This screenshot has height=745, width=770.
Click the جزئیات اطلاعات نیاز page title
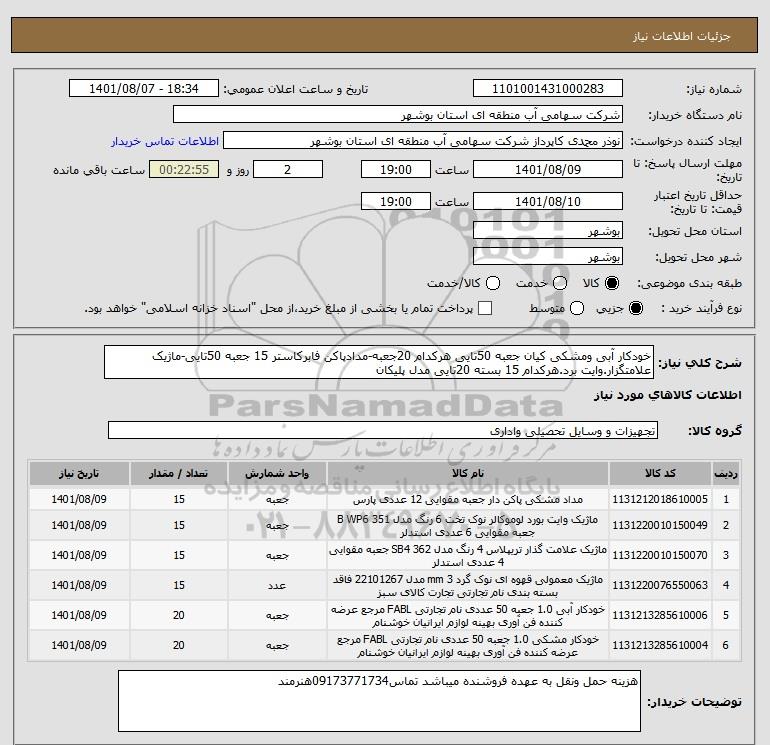pos(682,36)
